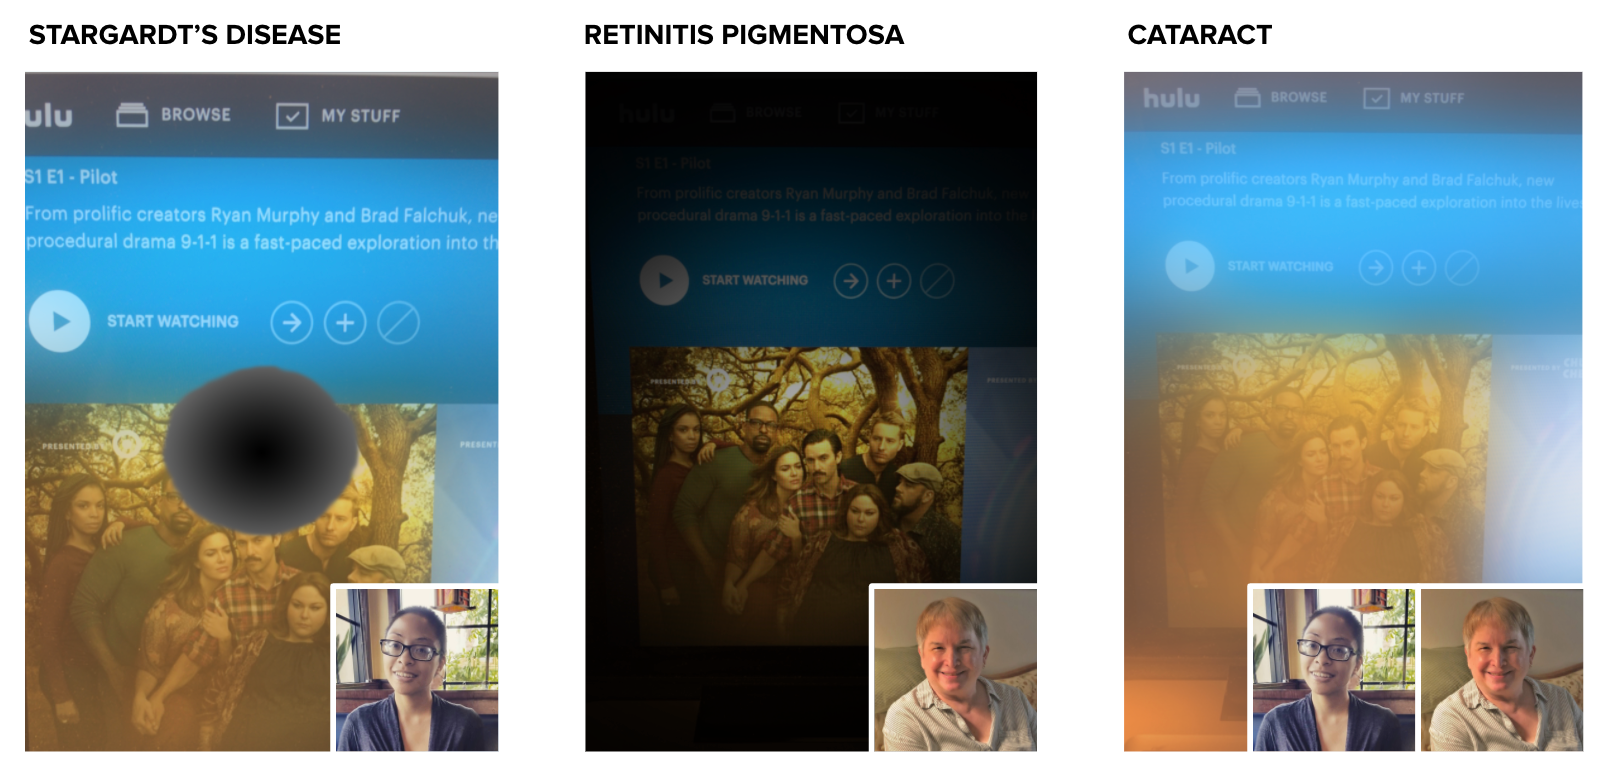This screenshot has height=772, width=1604.
Task: Click the arrow circle icon in Cataract panel
Action: click(x=1376, y=267)
